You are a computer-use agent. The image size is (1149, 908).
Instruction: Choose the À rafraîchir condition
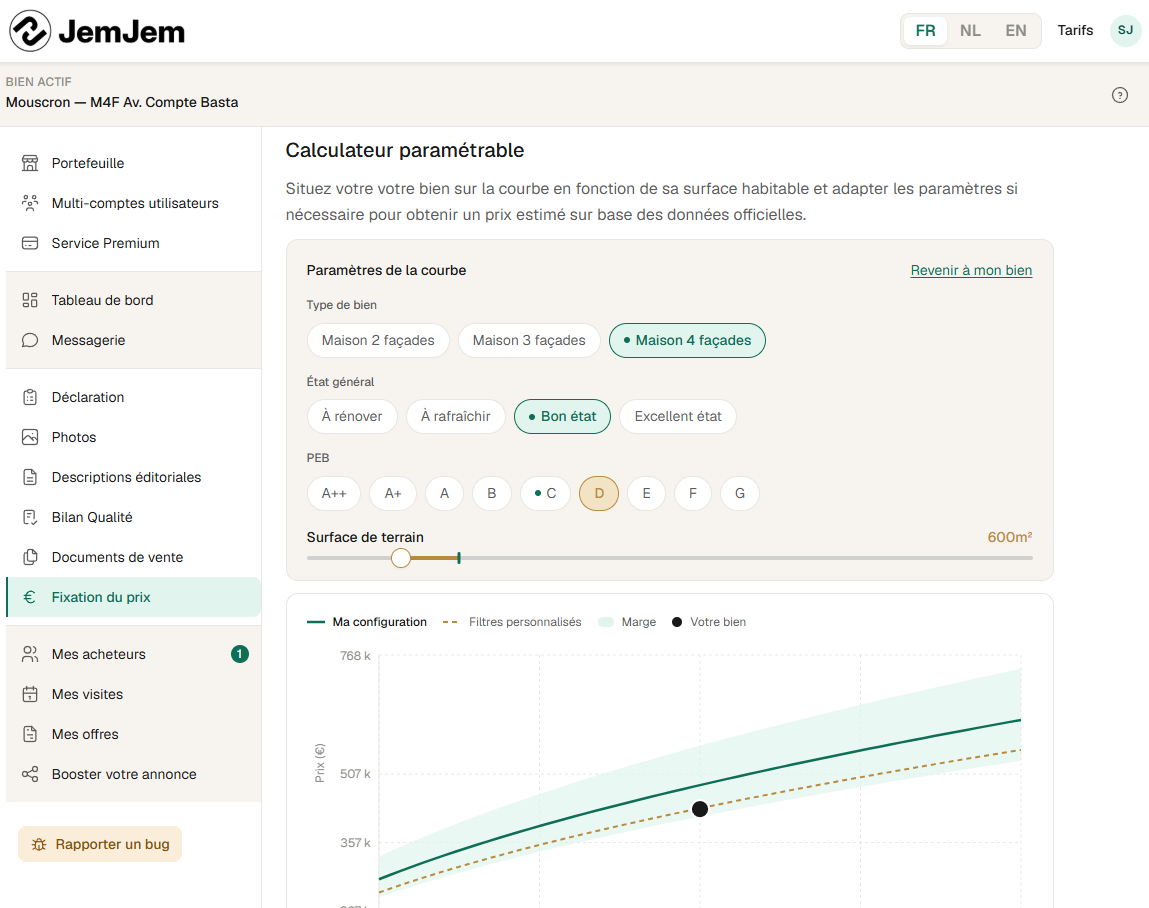456,416
